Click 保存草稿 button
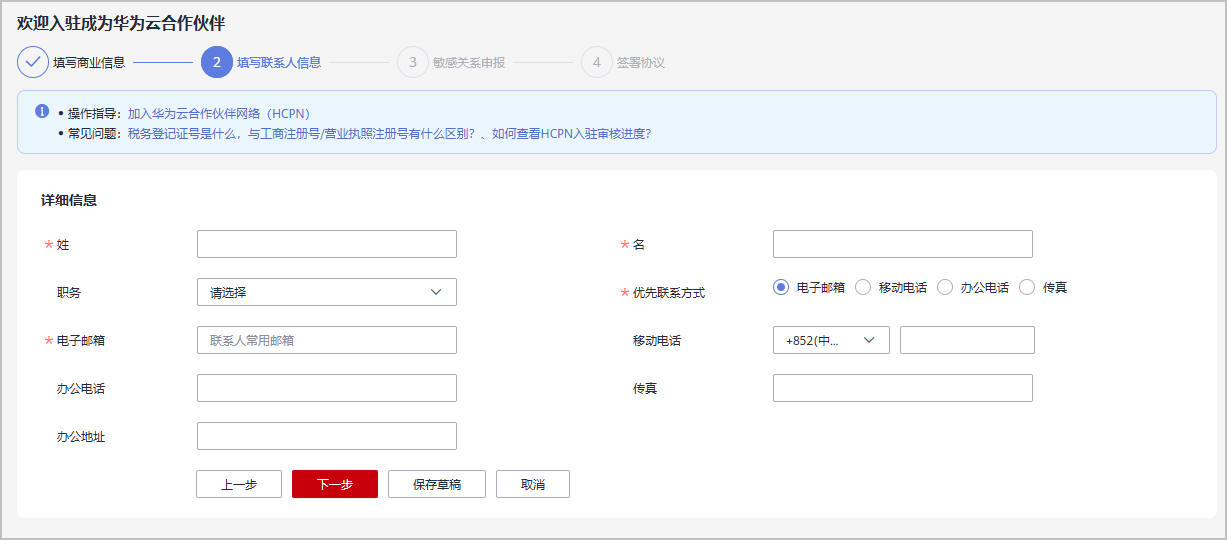 click(437, 484)
